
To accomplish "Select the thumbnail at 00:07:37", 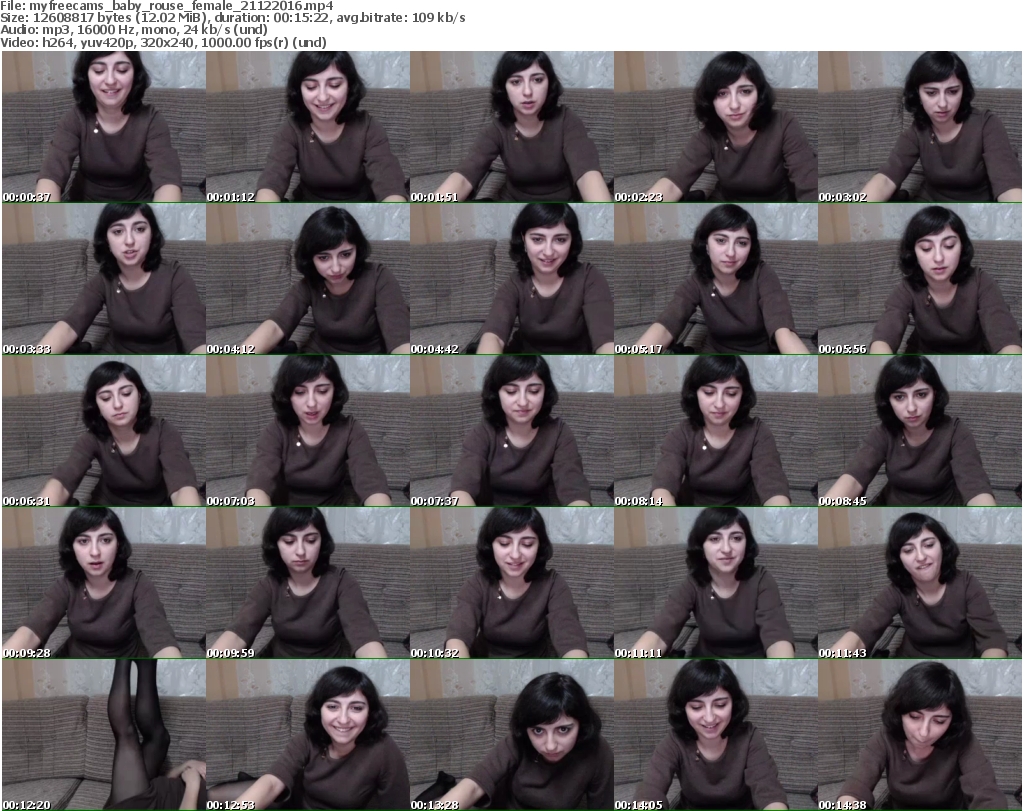I will pos(512,431).
